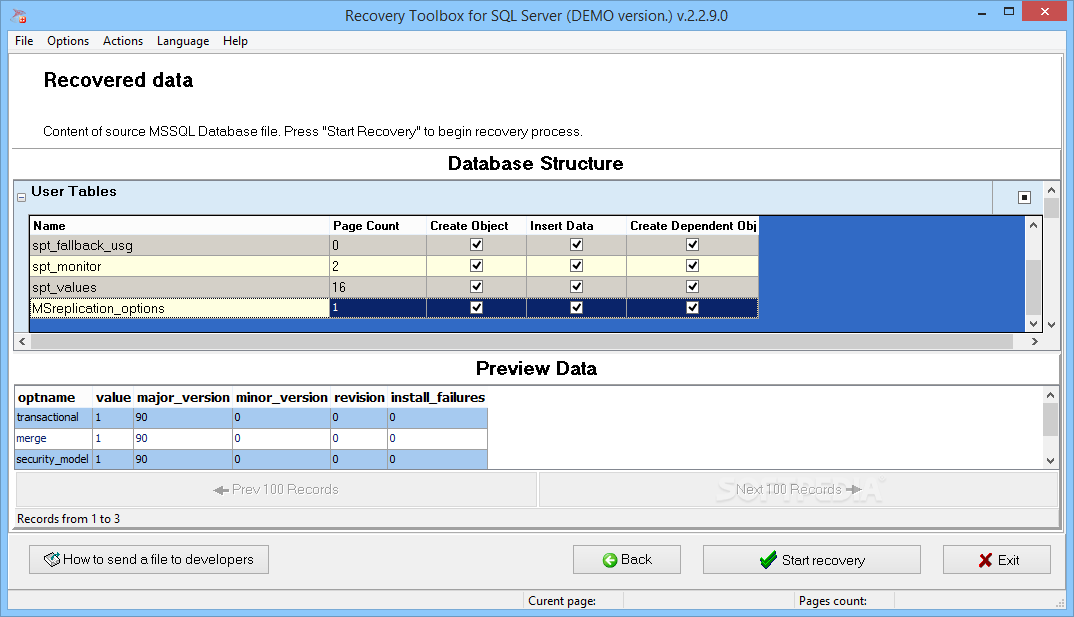
Task: Click the horizontal scrollbar left arrow
Action: coord(22,341)
